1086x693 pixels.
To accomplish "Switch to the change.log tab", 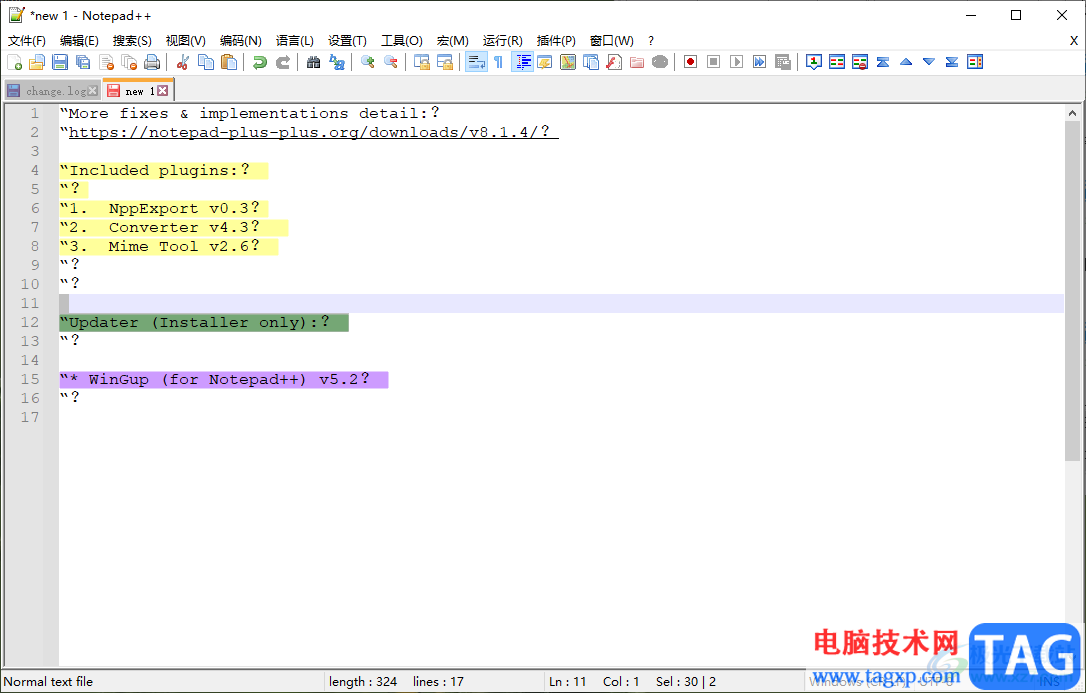I will [x=55, y=91].
